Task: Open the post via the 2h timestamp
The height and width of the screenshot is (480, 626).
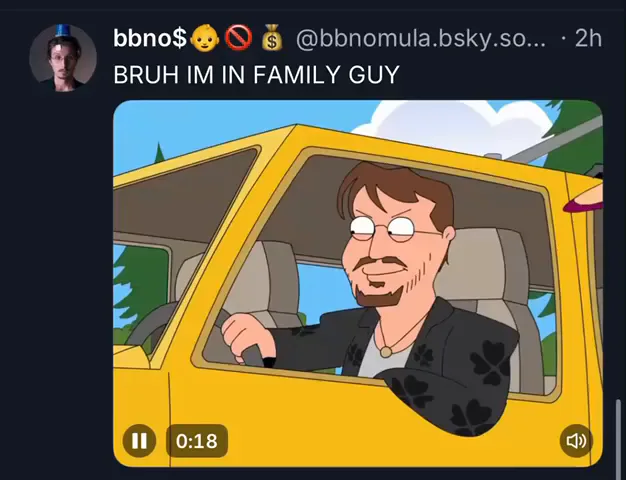Action: (x=588, y=39)
